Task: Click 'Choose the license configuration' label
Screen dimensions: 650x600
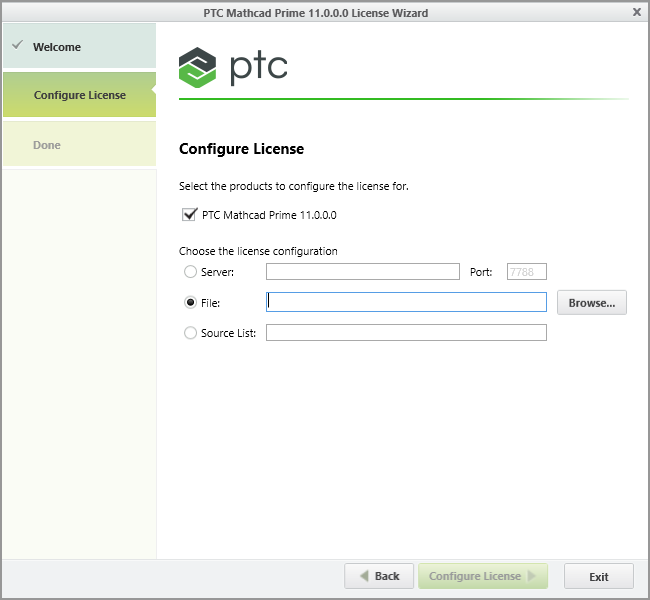Action: pyautogui.click(x=258, y=251)
